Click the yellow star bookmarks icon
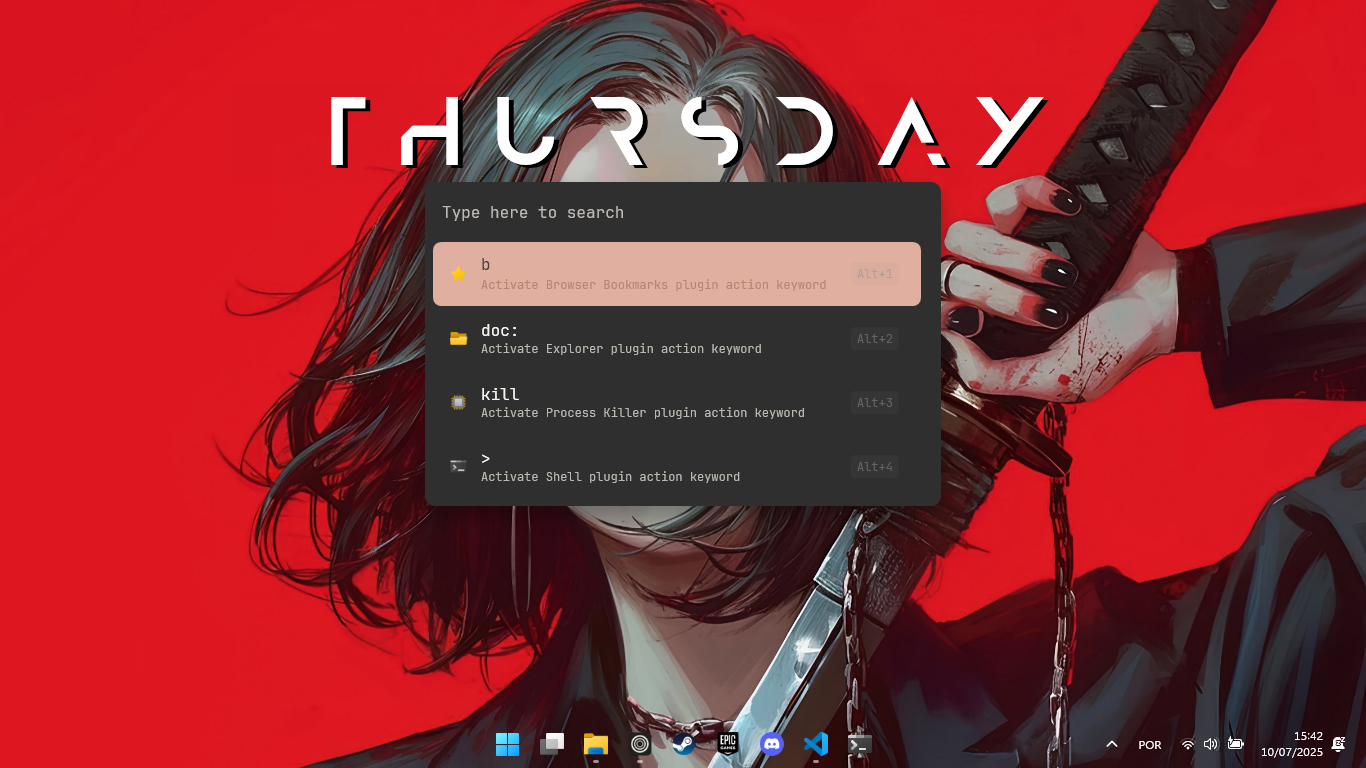 click(458, 274)
